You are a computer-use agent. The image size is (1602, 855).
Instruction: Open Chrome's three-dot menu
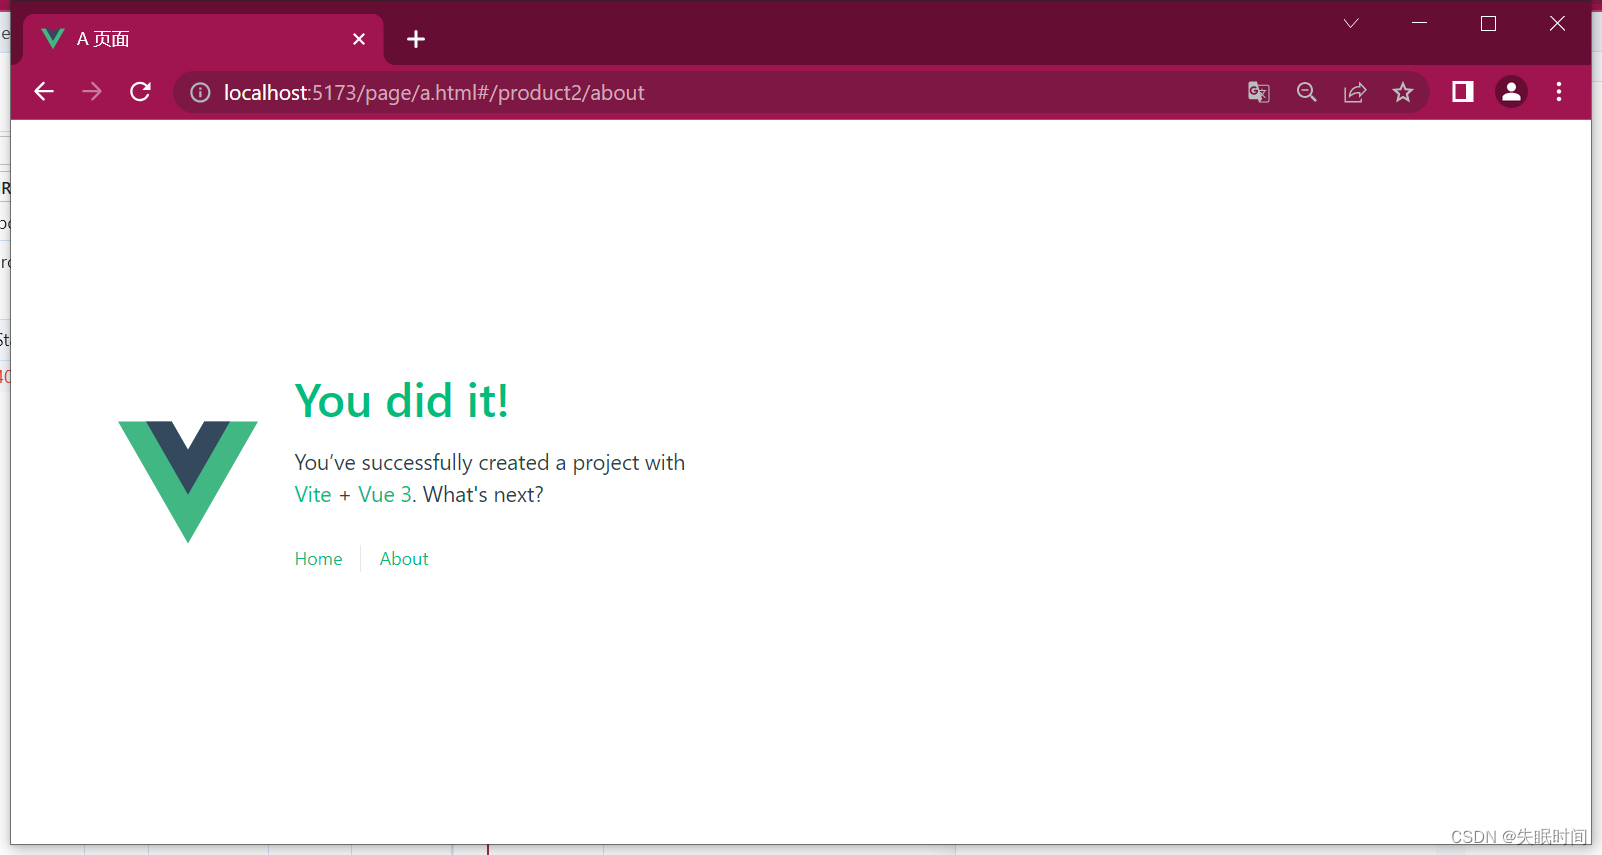coord(1559,92)
